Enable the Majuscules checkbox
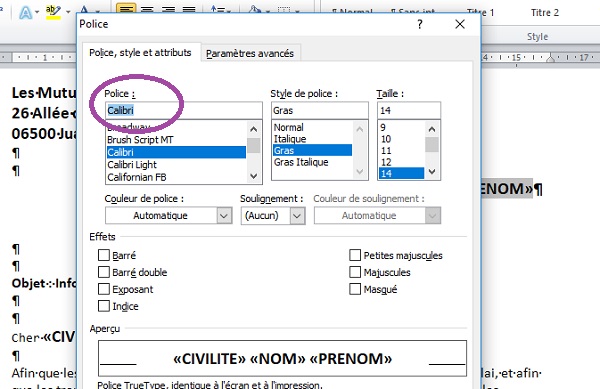 [x=355, y=272]
